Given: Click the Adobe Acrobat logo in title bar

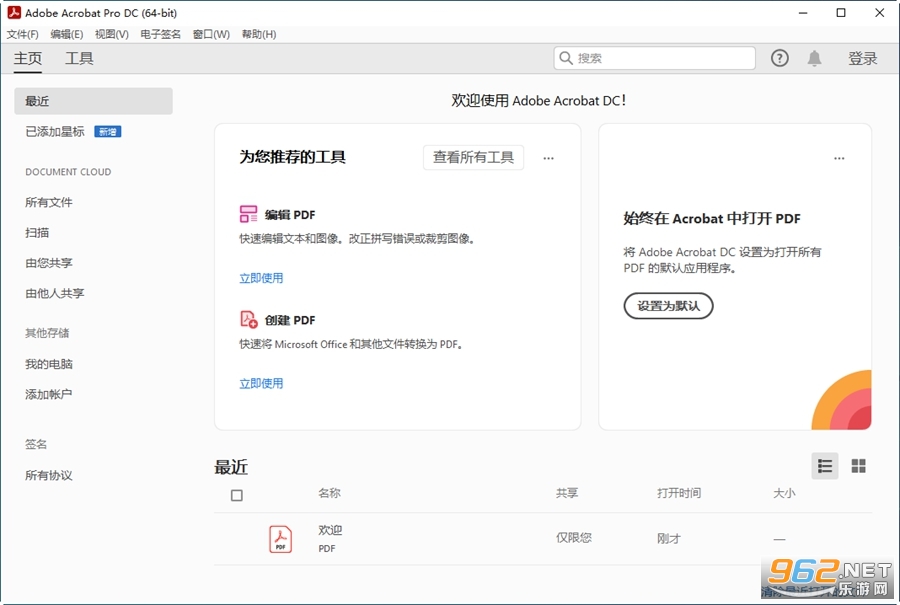Looking at the screenshot, I should pos(14,13).
